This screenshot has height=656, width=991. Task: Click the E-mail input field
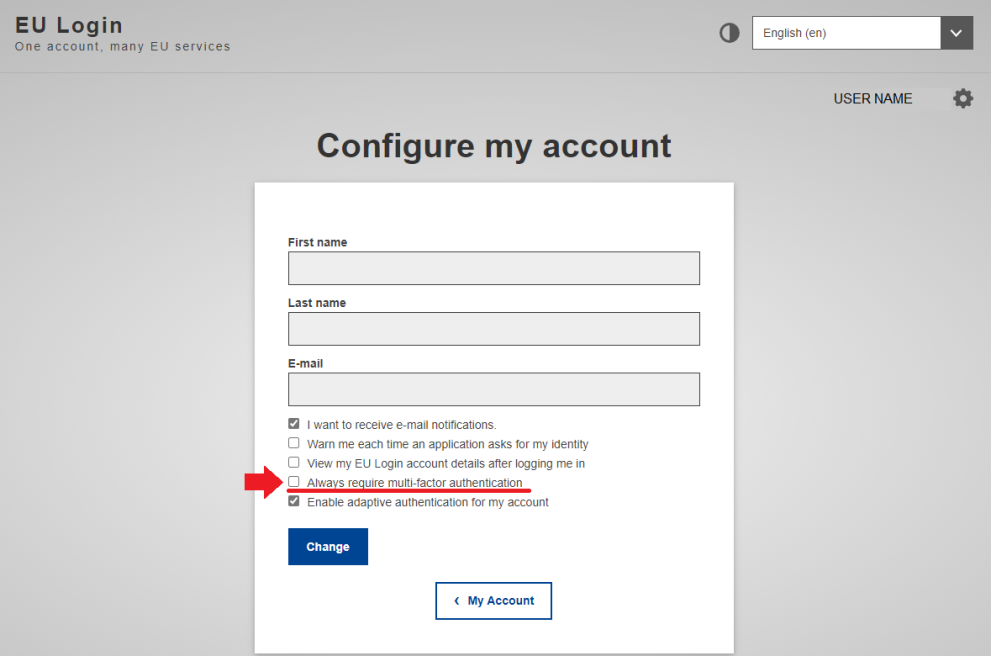pos(493,389)
